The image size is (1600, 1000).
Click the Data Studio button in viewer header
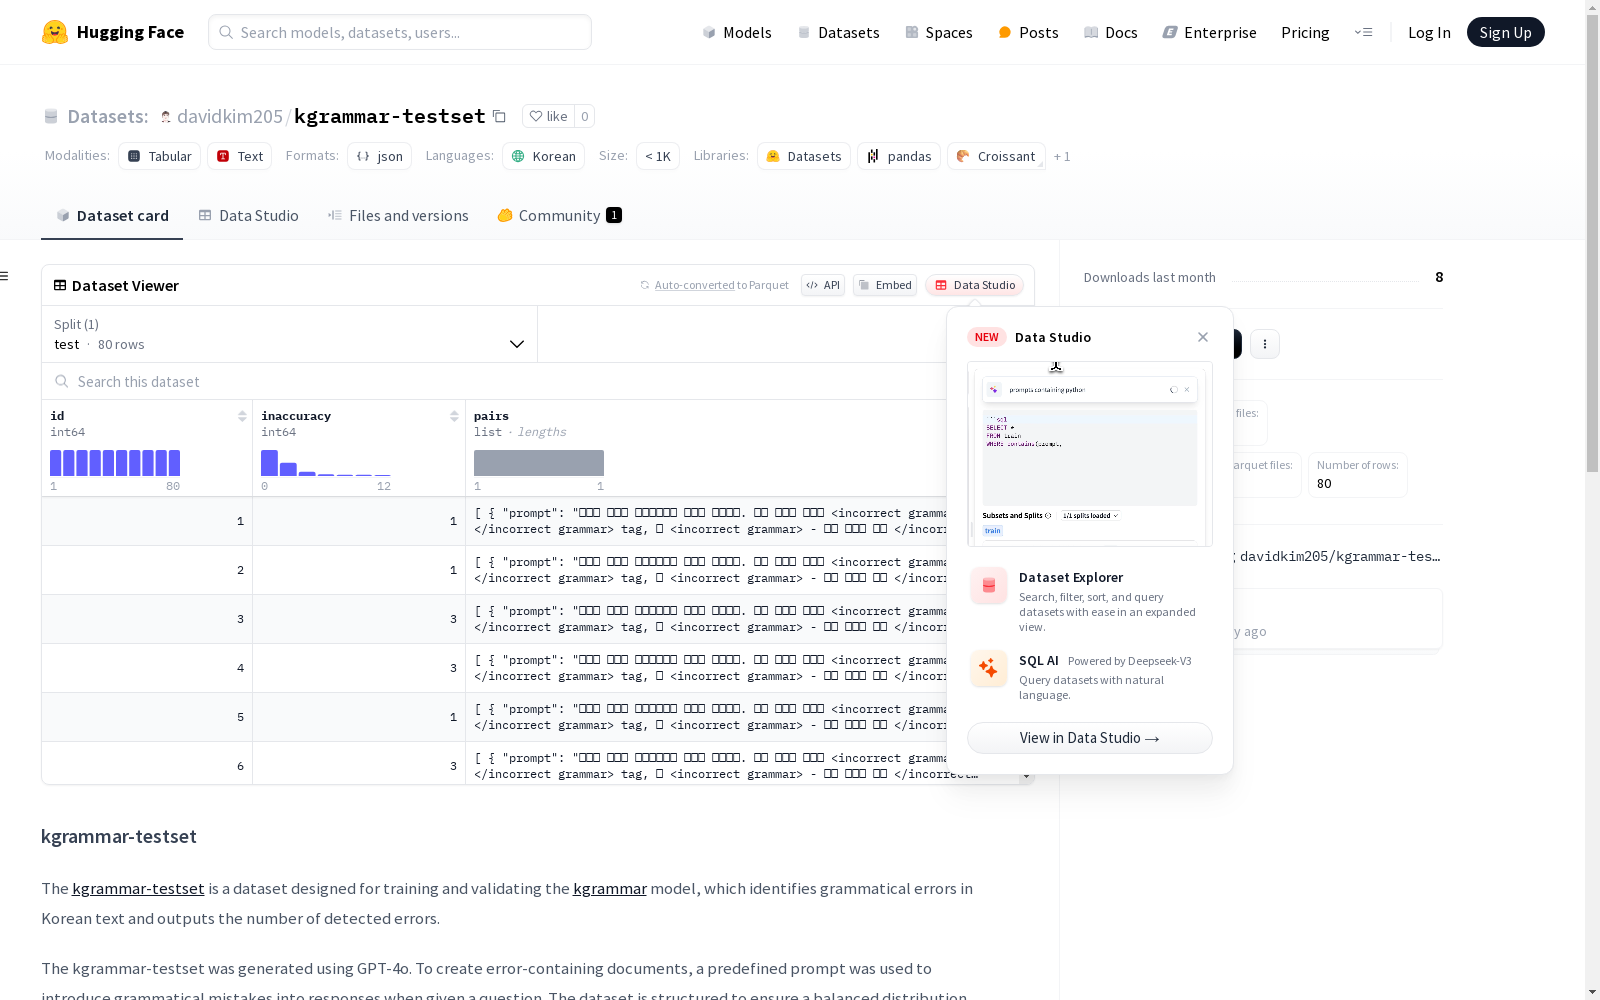coord(974,285)
